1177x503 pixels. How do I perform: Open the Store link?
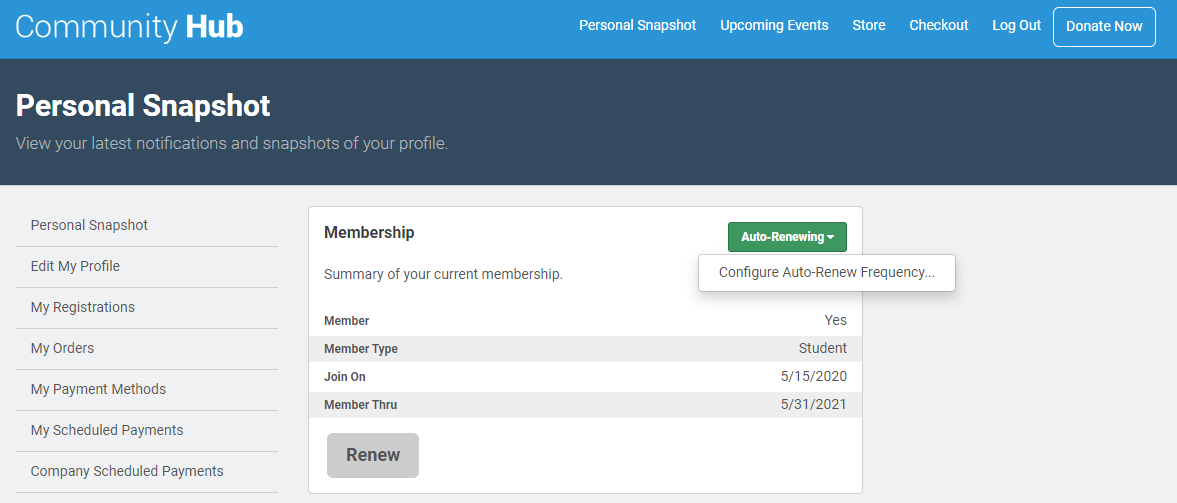(x=868, y=26)
